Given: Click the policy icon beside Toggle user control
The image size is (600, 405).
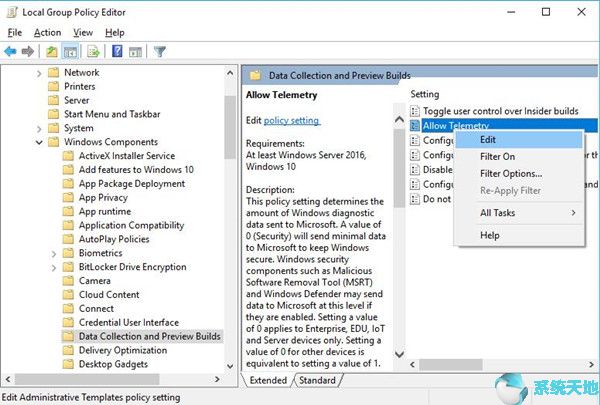Looking at the screenshot, I should [x=414, y=111].
